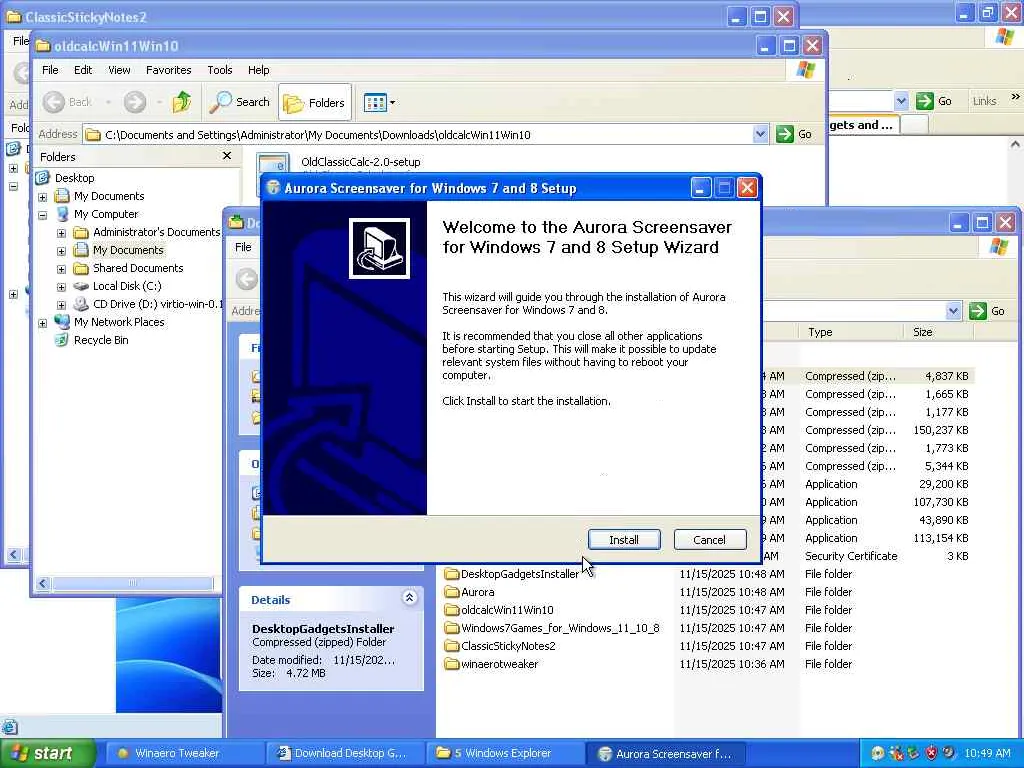
Task: Open the Edit menu in oldcalcWin11Win10 window
Action: (x=83, y=70)
